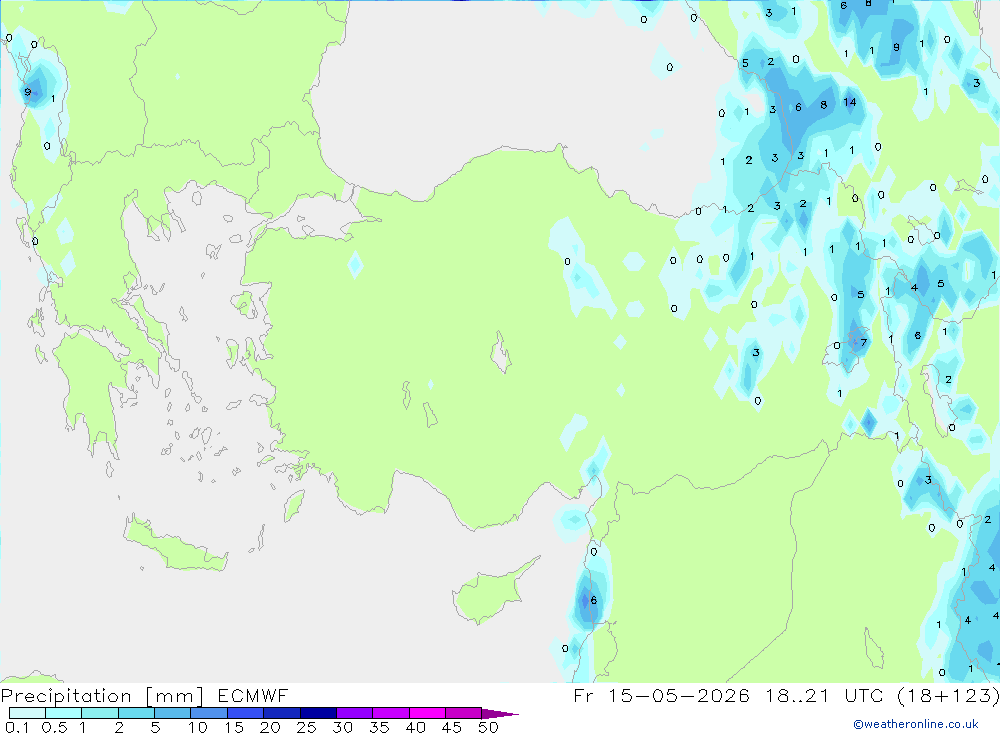
Task: Click the 5–10 mm blue legend swatch
Action: 172,713
